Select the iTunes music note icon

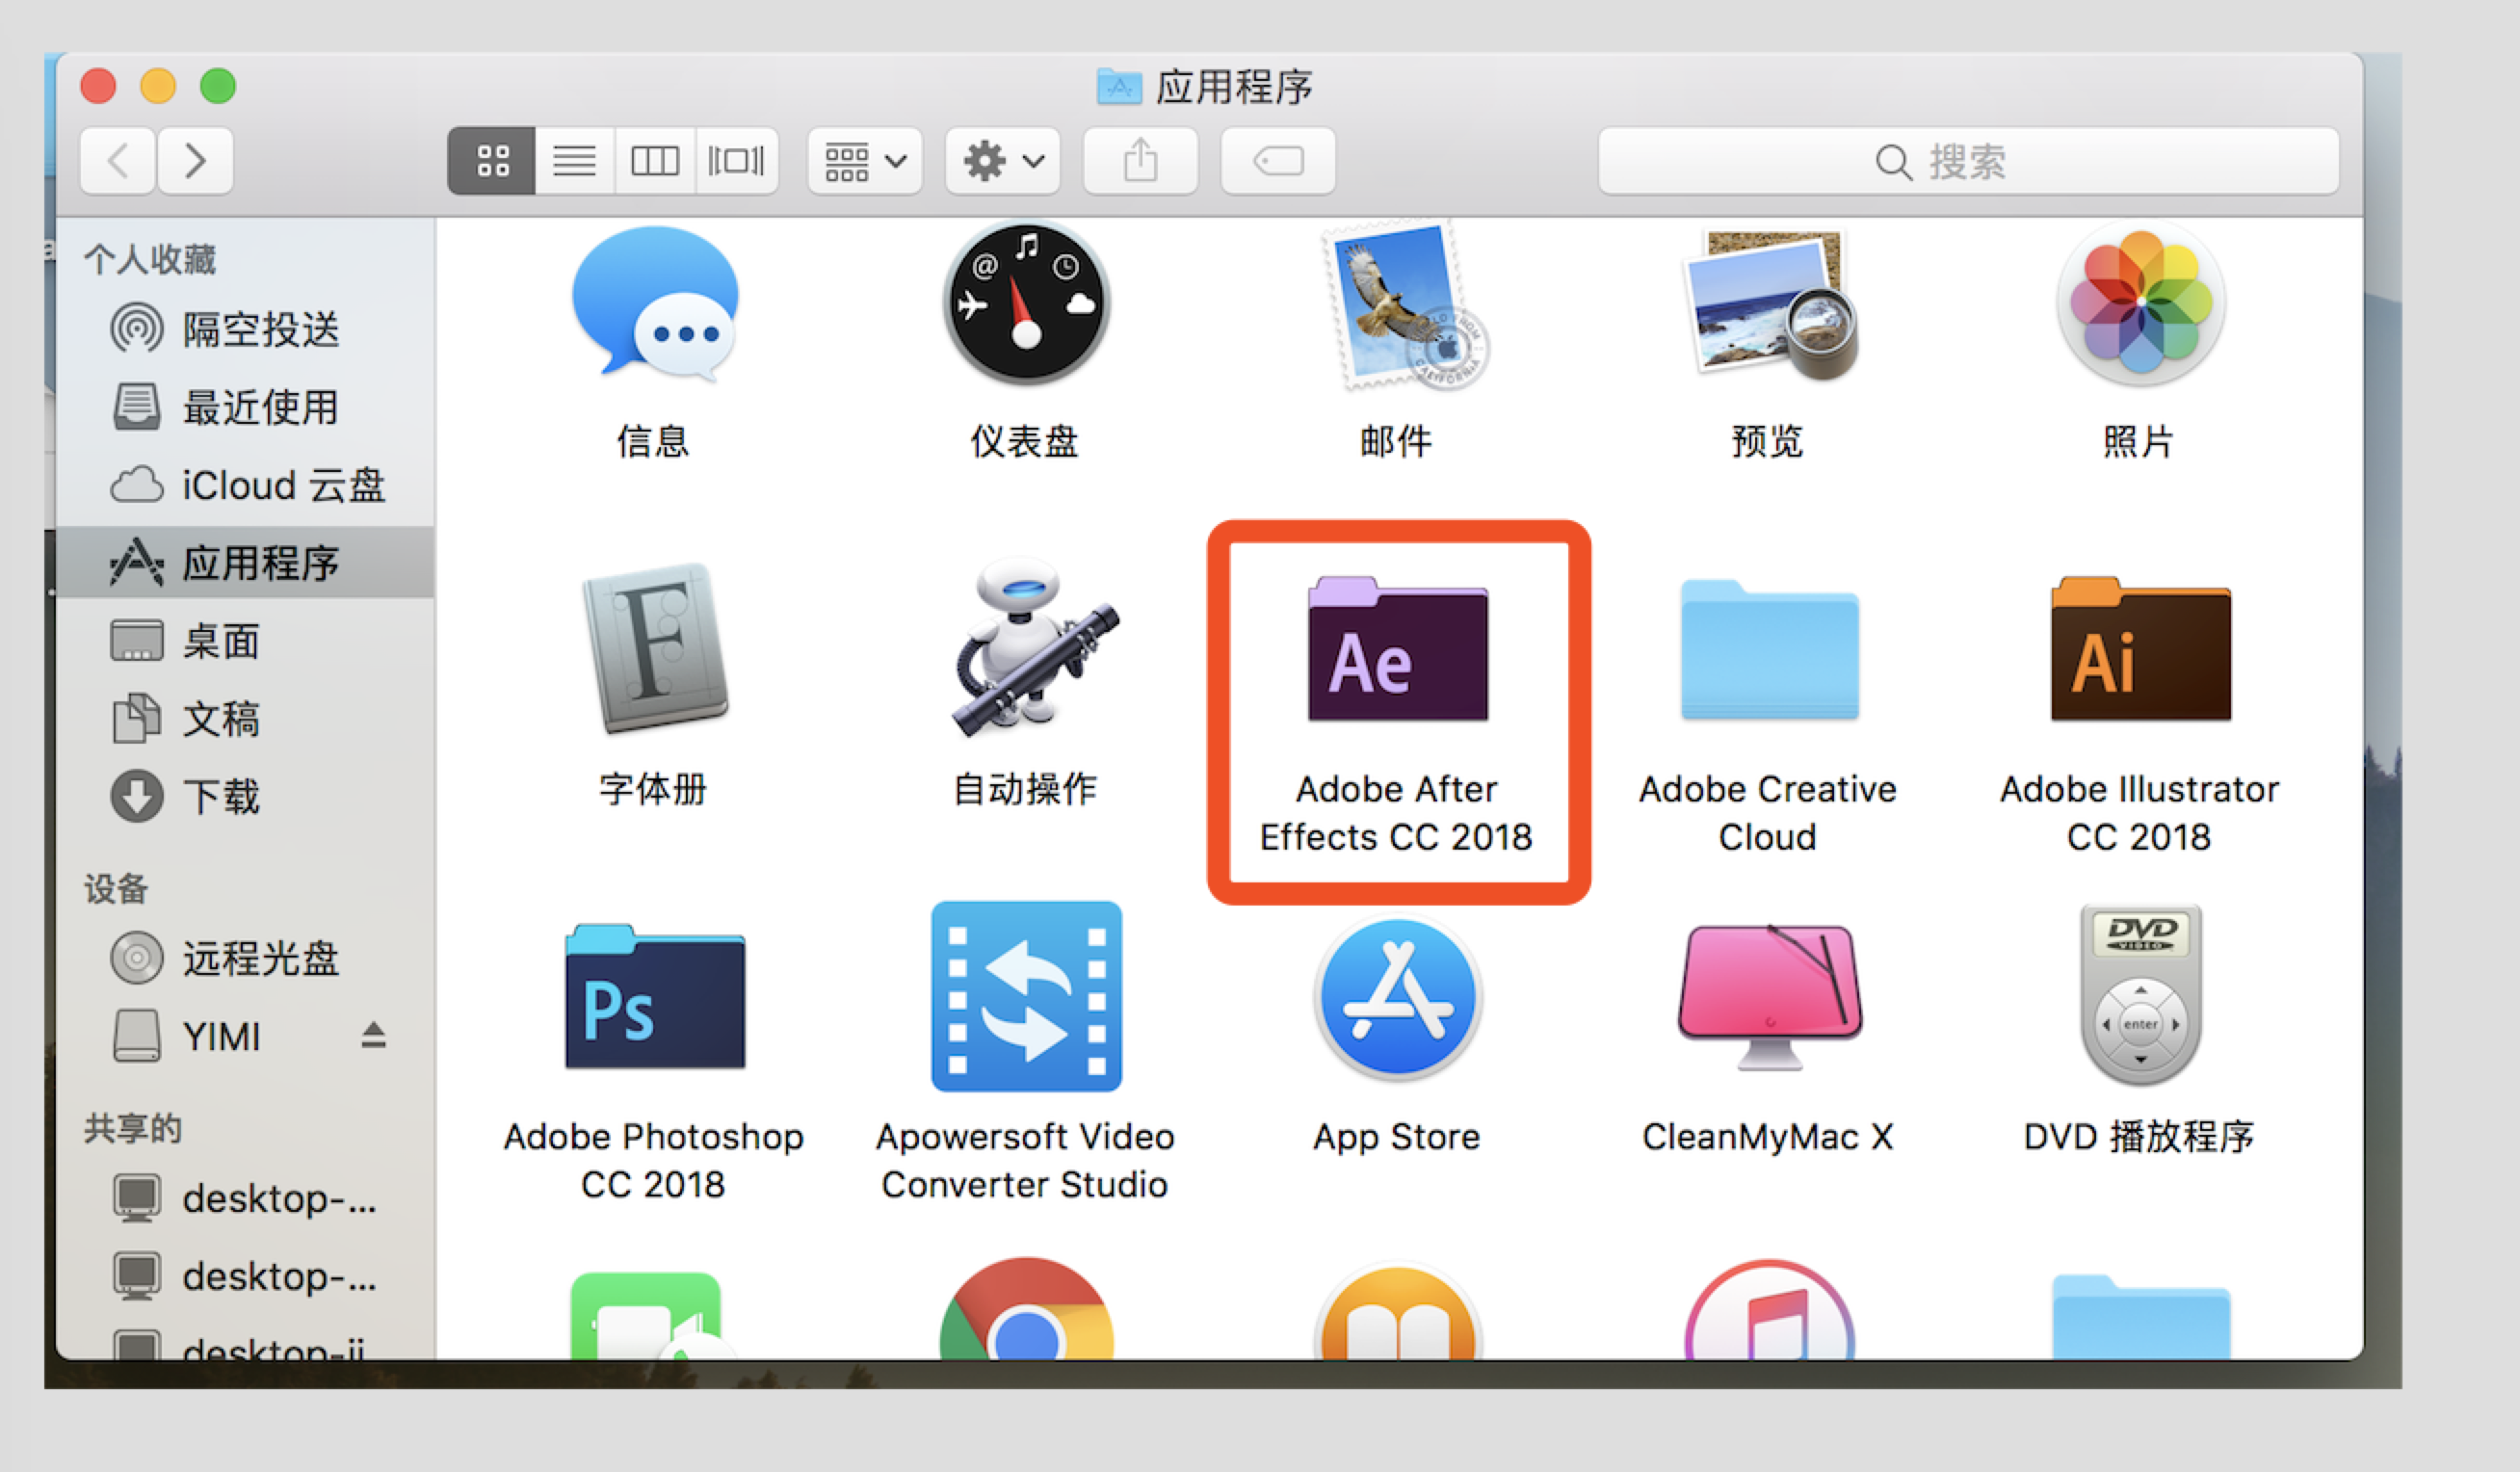(1768, 1310)
